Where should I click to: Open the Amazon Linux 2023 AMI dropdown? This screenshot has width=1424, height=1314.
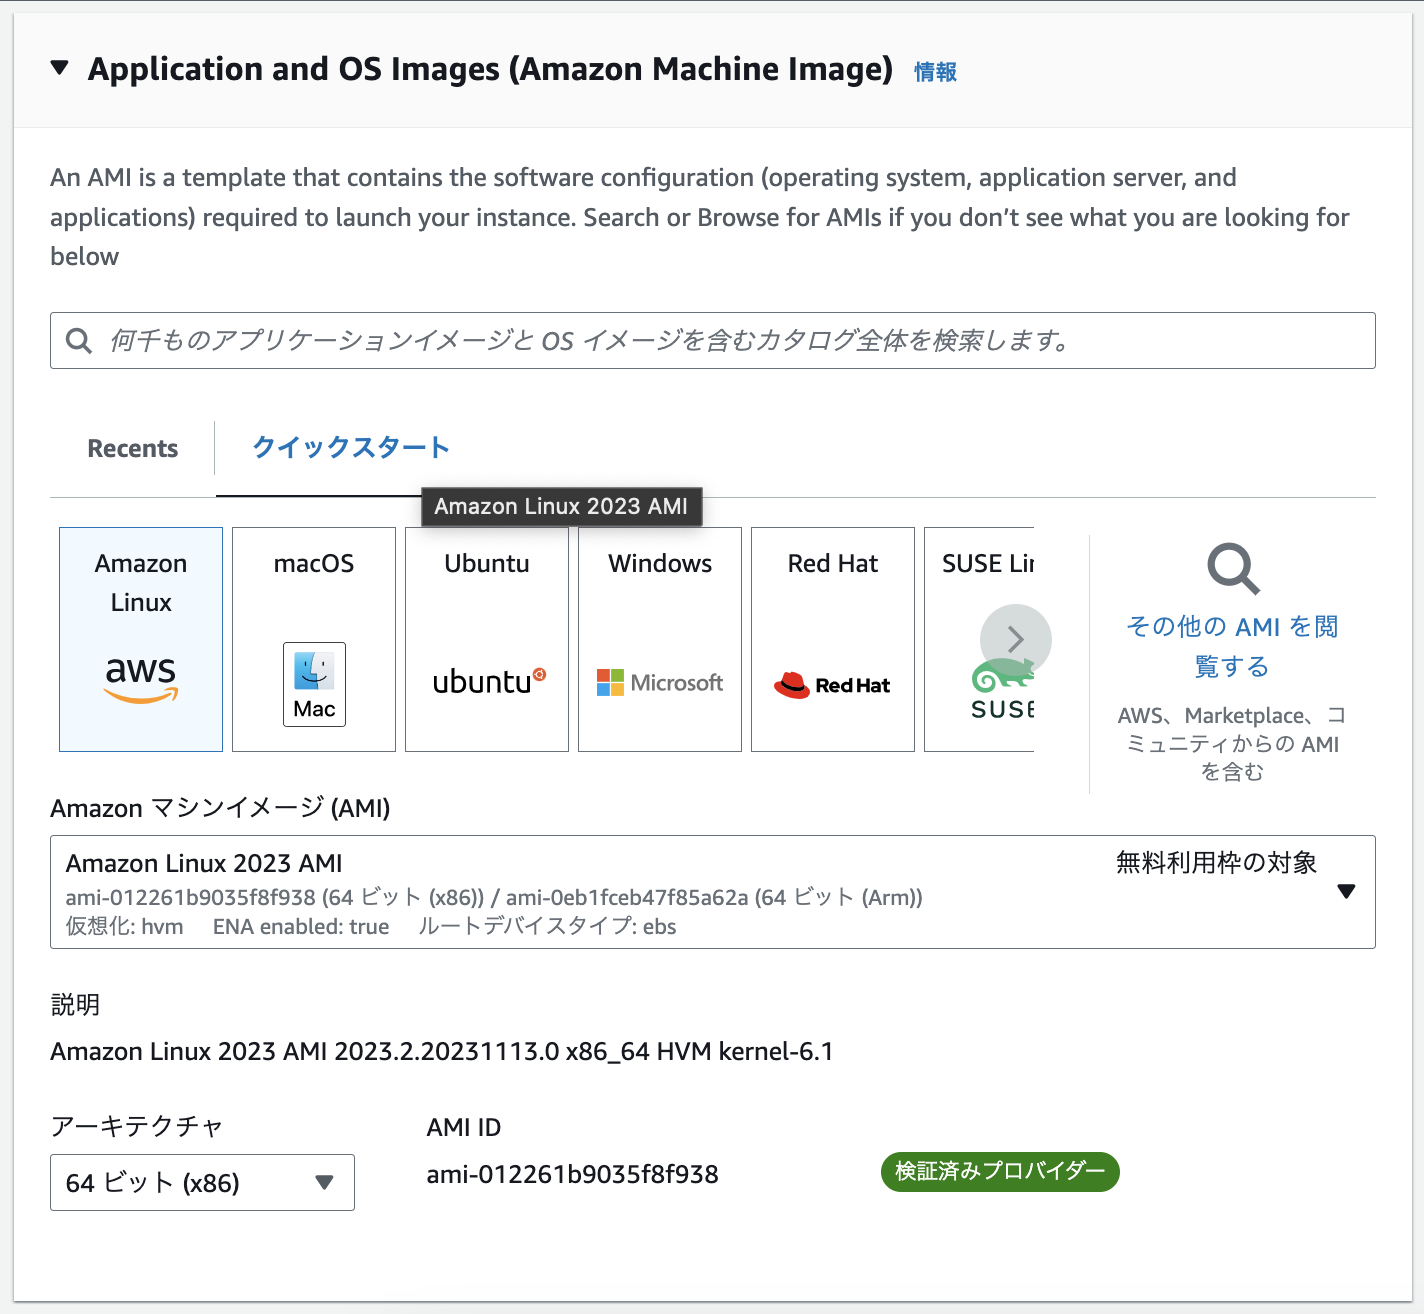click(x=712, y=892)
